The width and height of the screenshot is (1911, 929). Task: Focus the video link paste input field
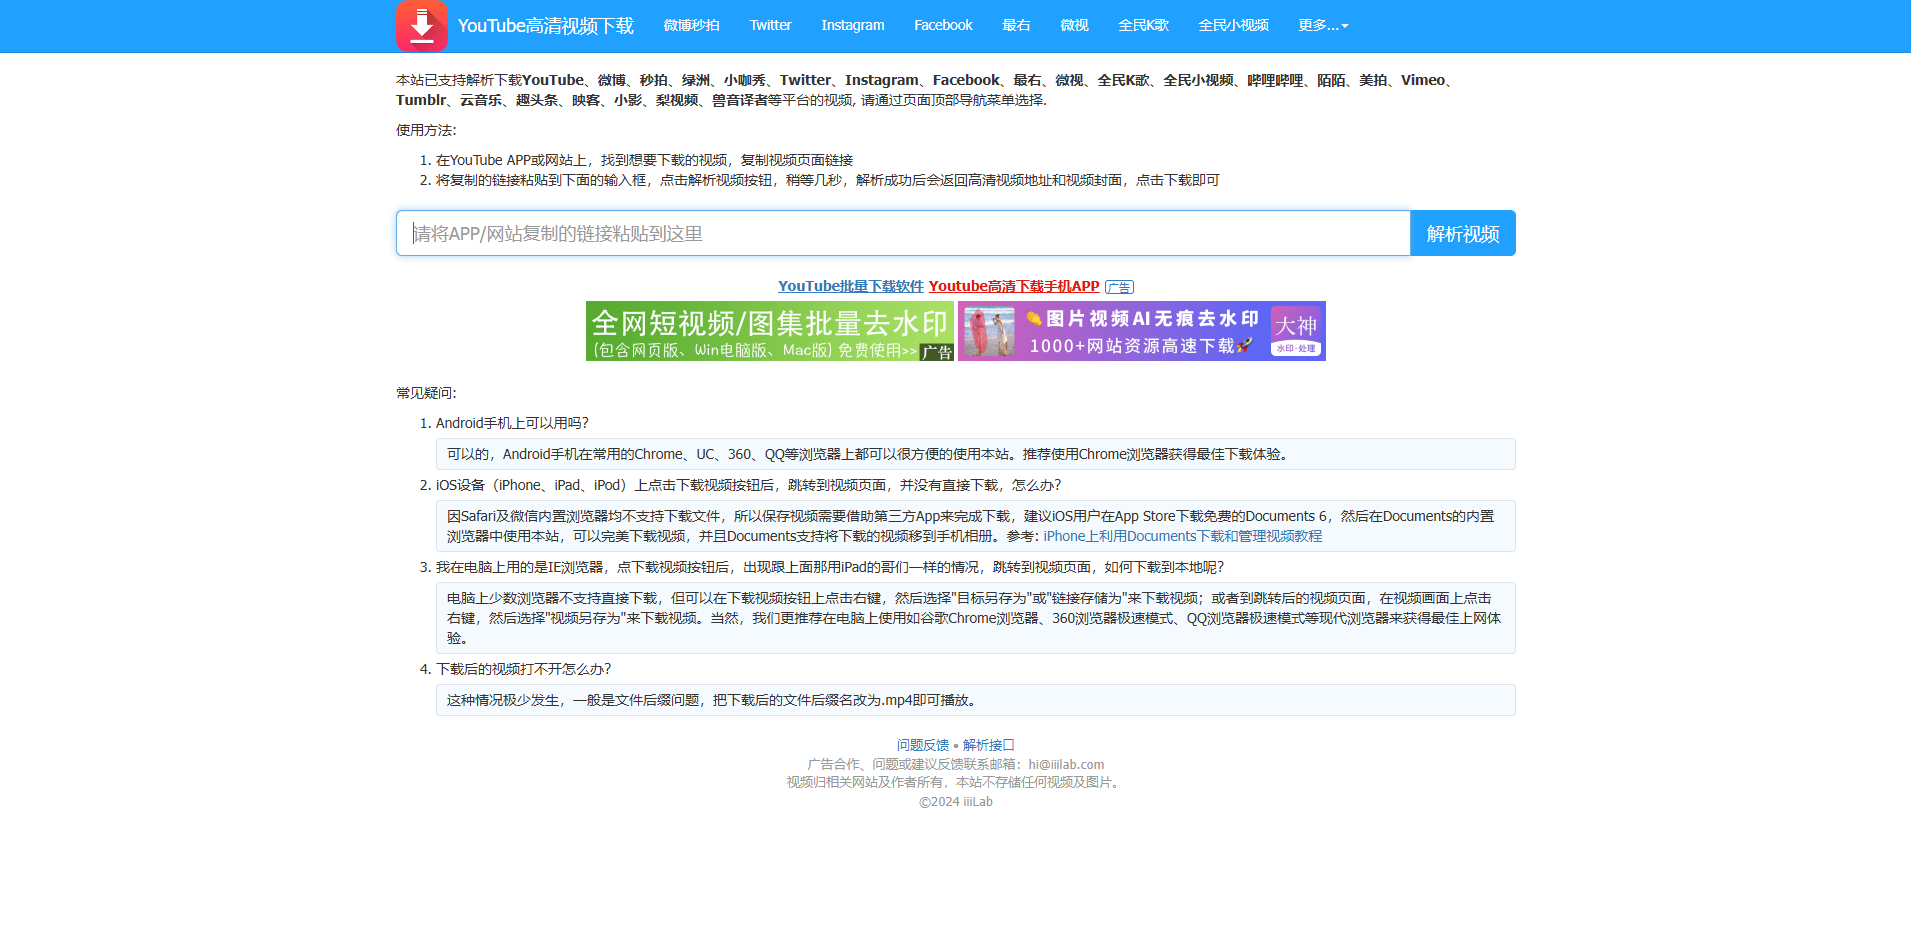point(903,233)
